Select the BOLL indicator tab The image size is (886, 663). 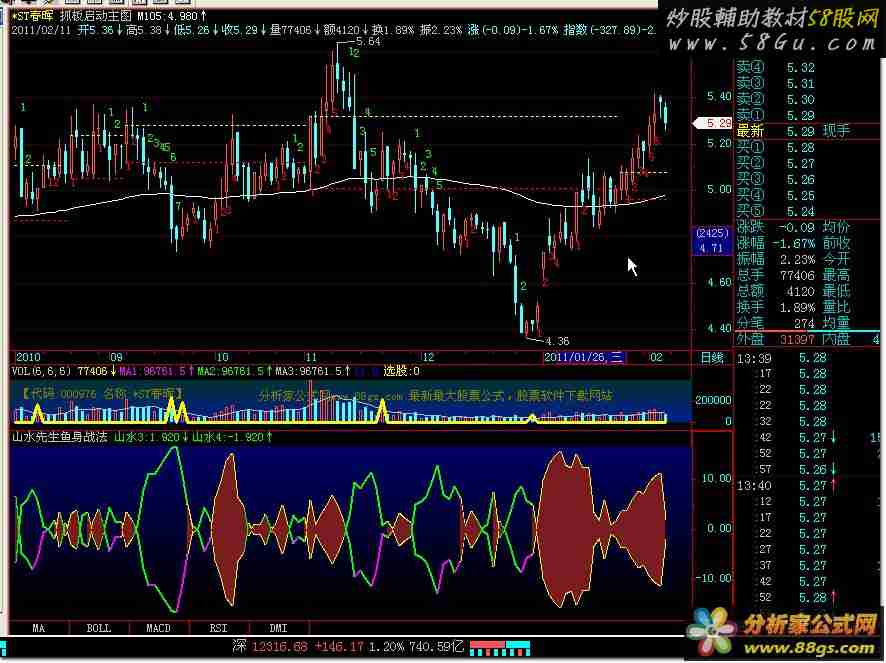click(98, 628)
